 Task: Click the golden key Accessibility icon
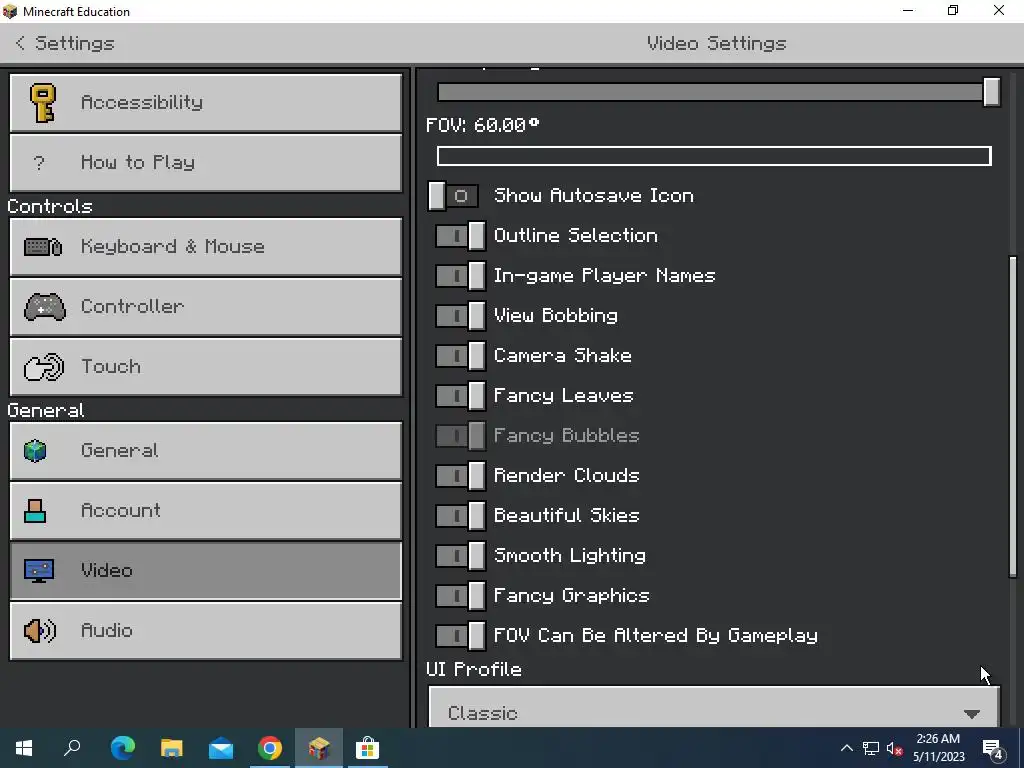[42, 103]
